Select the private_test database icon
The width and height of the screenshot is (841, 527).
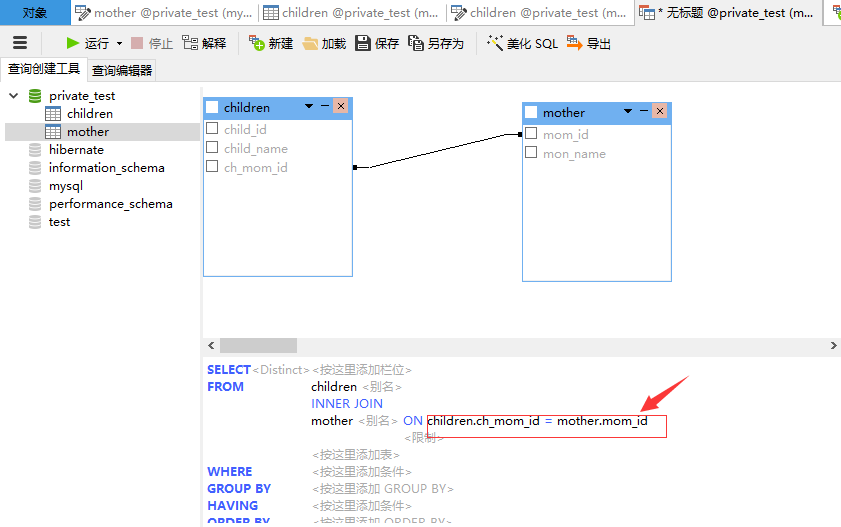pyautogui.click(x=35, y=96)
